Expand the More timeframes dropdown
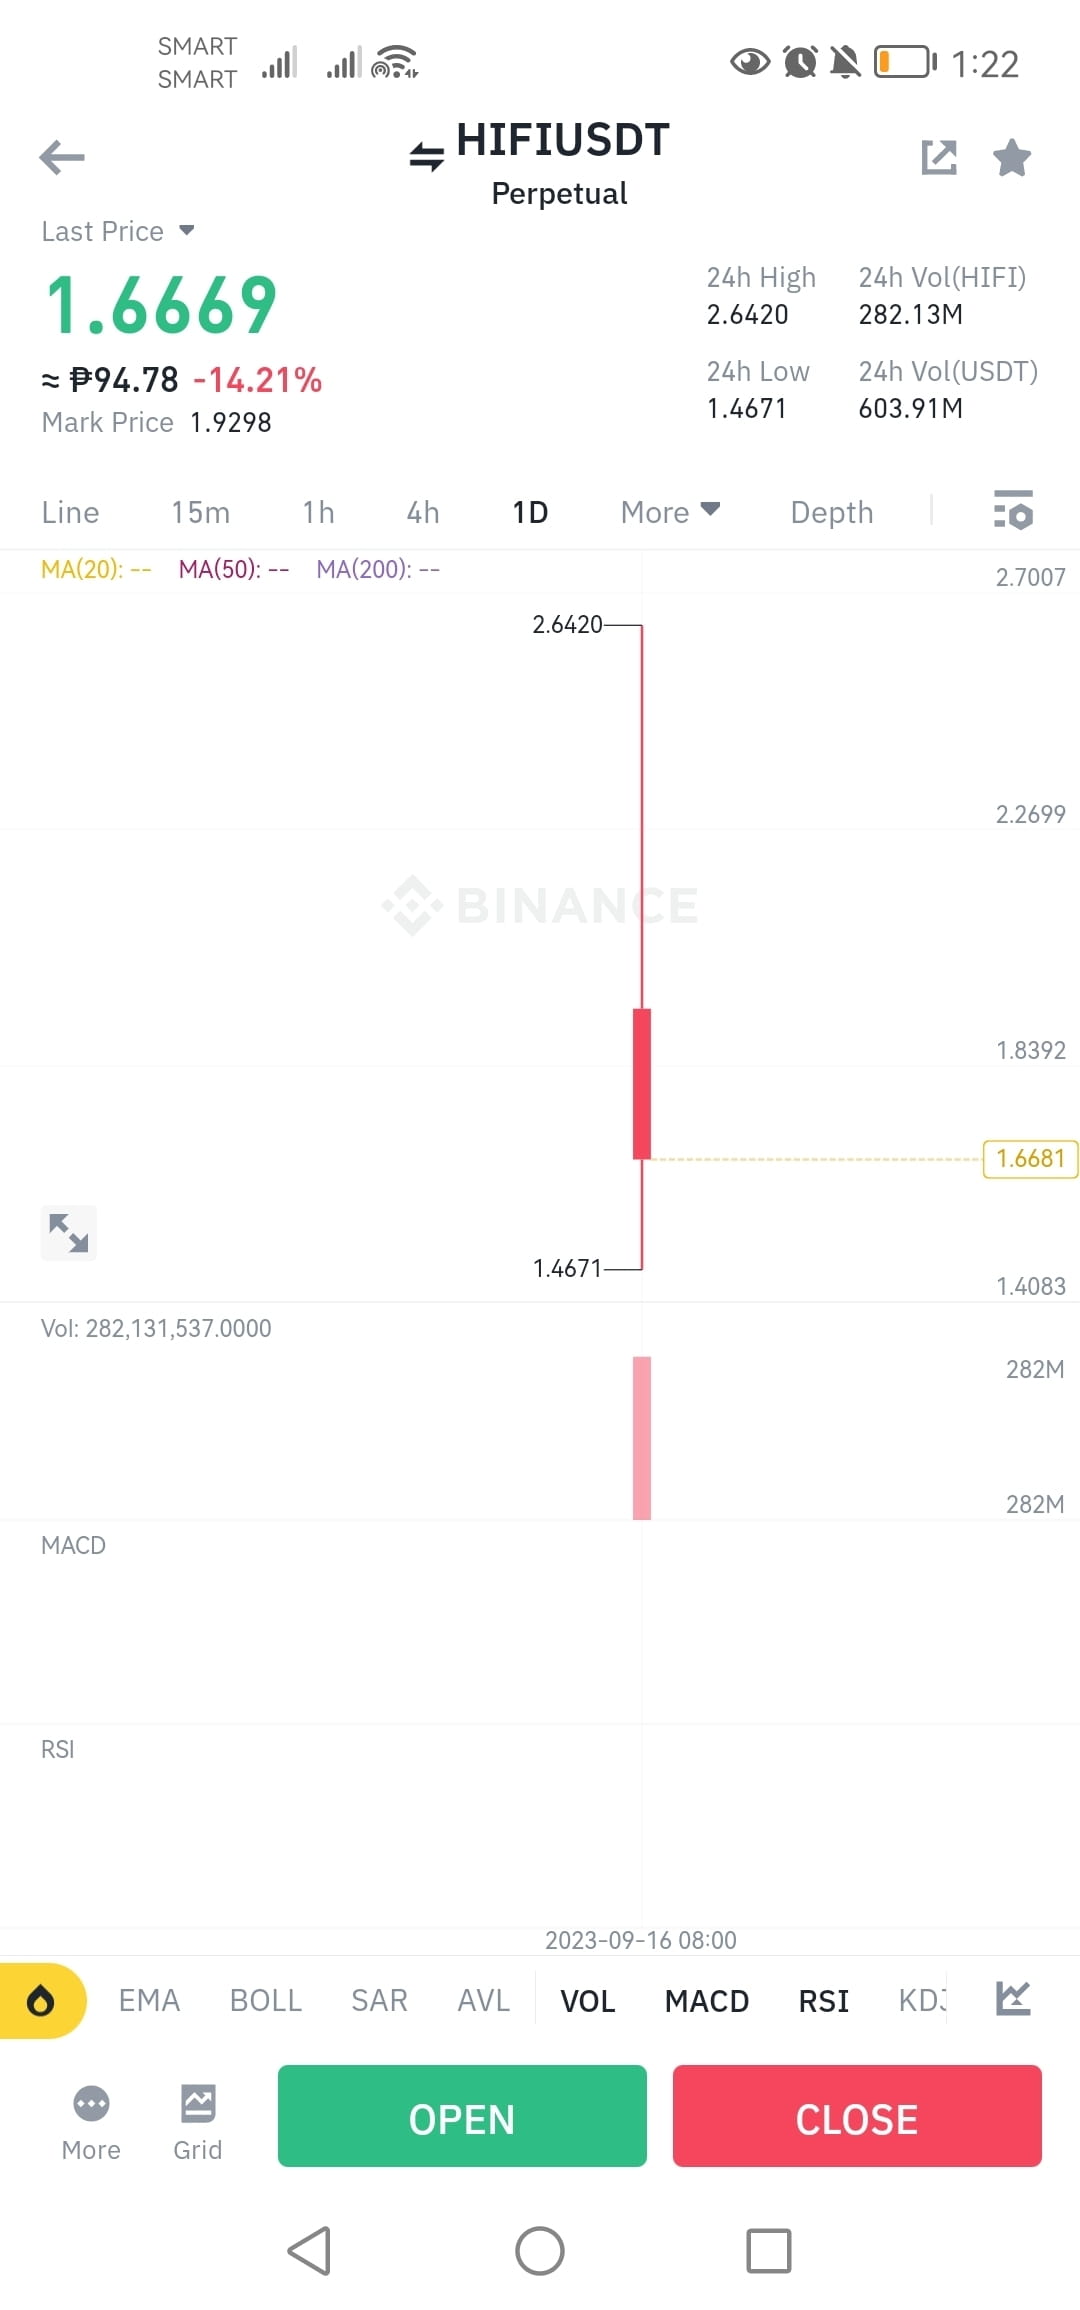 tap(670, 512)
